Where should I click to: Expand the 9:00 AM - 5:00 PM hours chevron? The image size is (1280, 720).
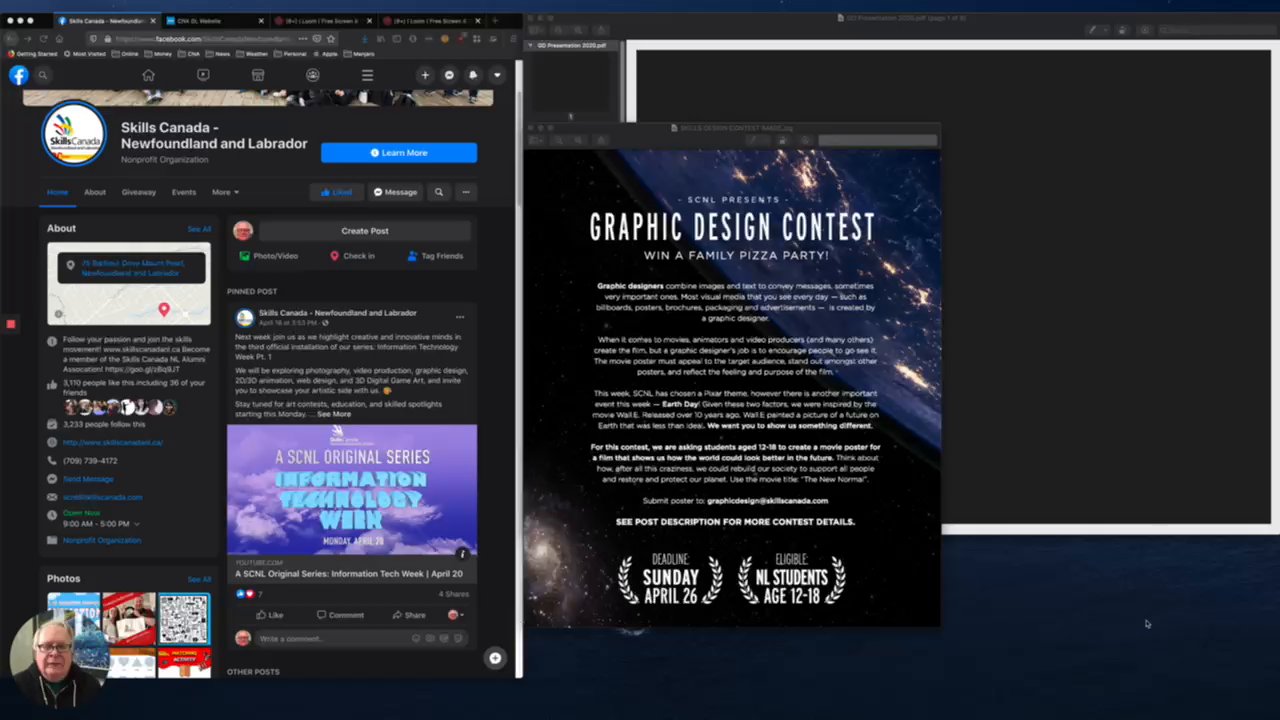137,524
